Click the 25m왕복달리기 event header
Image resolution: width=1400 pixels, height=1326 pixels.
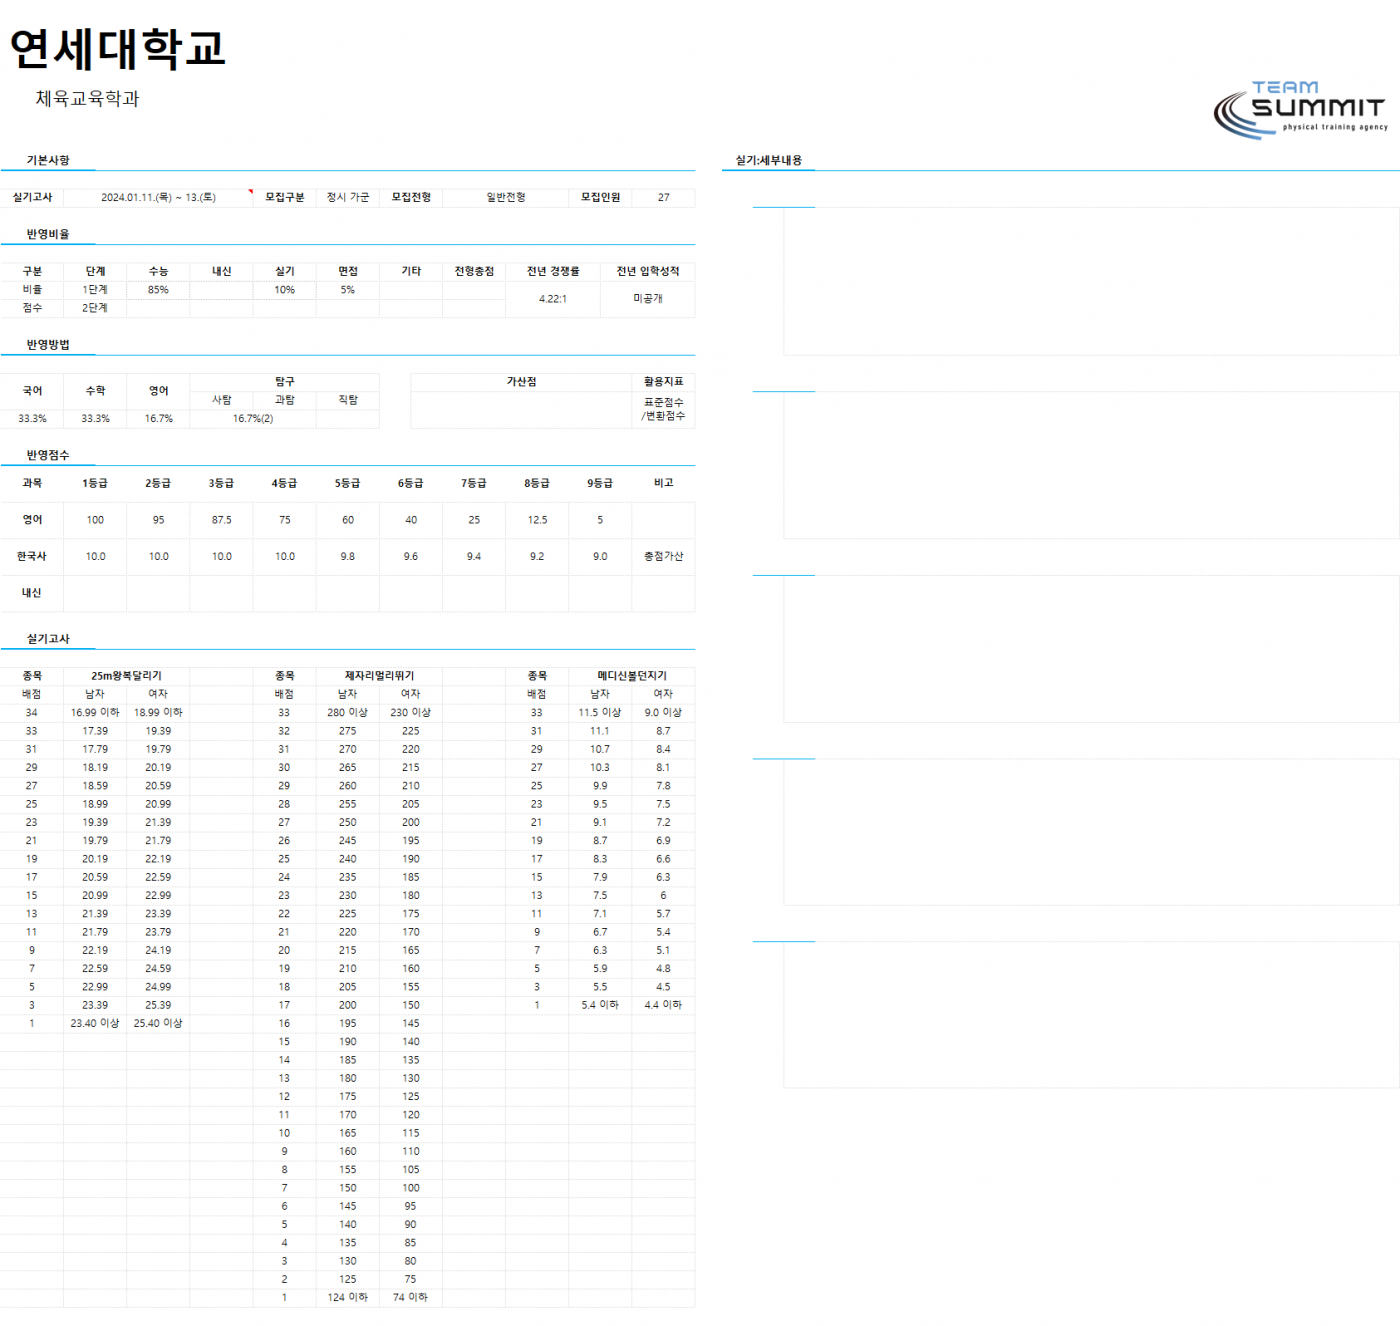[x=126, y=676]
